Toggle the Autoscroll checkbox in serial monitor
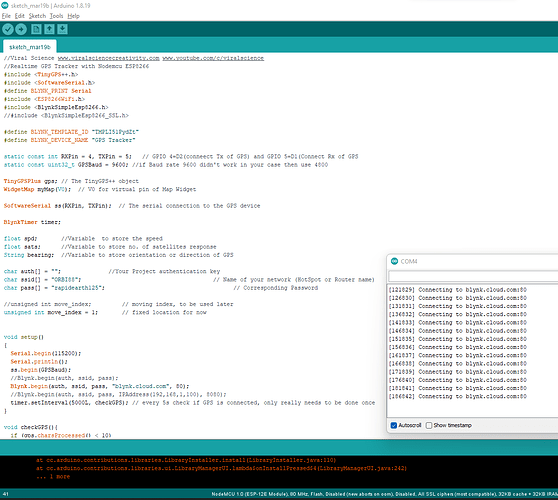The height and width of the screenshot is (500, 558). 394,425
